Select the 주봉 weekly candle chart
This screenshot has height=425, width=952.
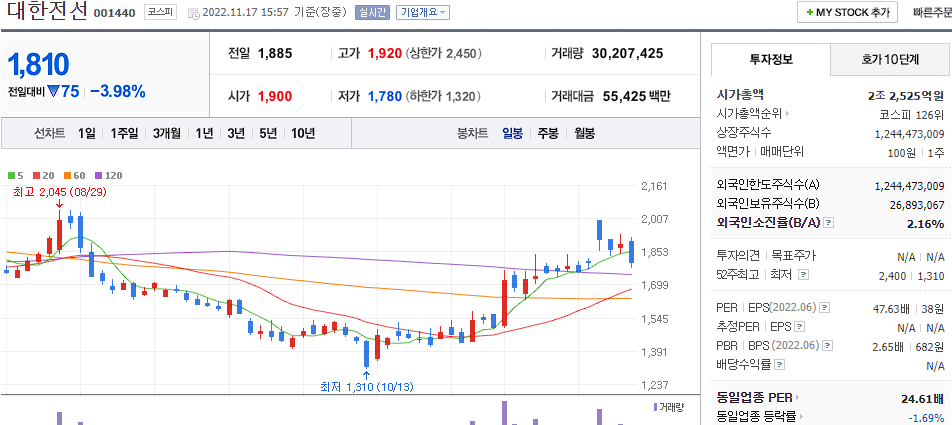click(548, 134)
